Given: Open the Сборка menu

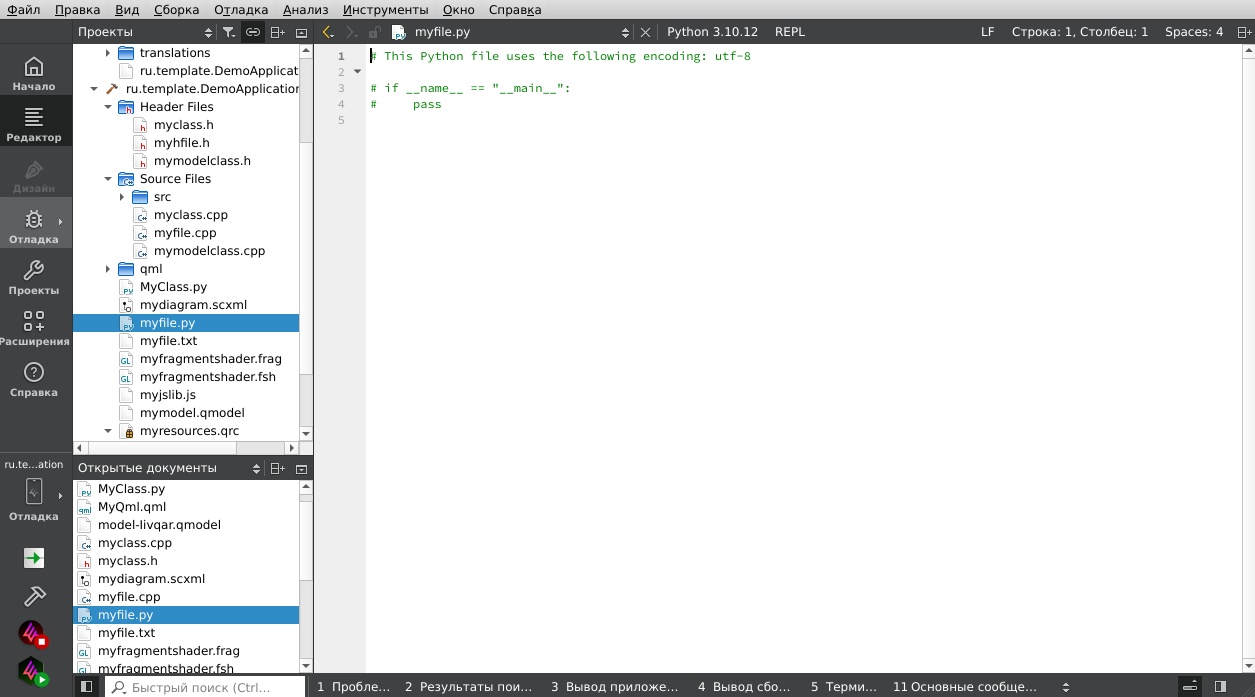Looking at the screenshot, I should coord(176,10).
